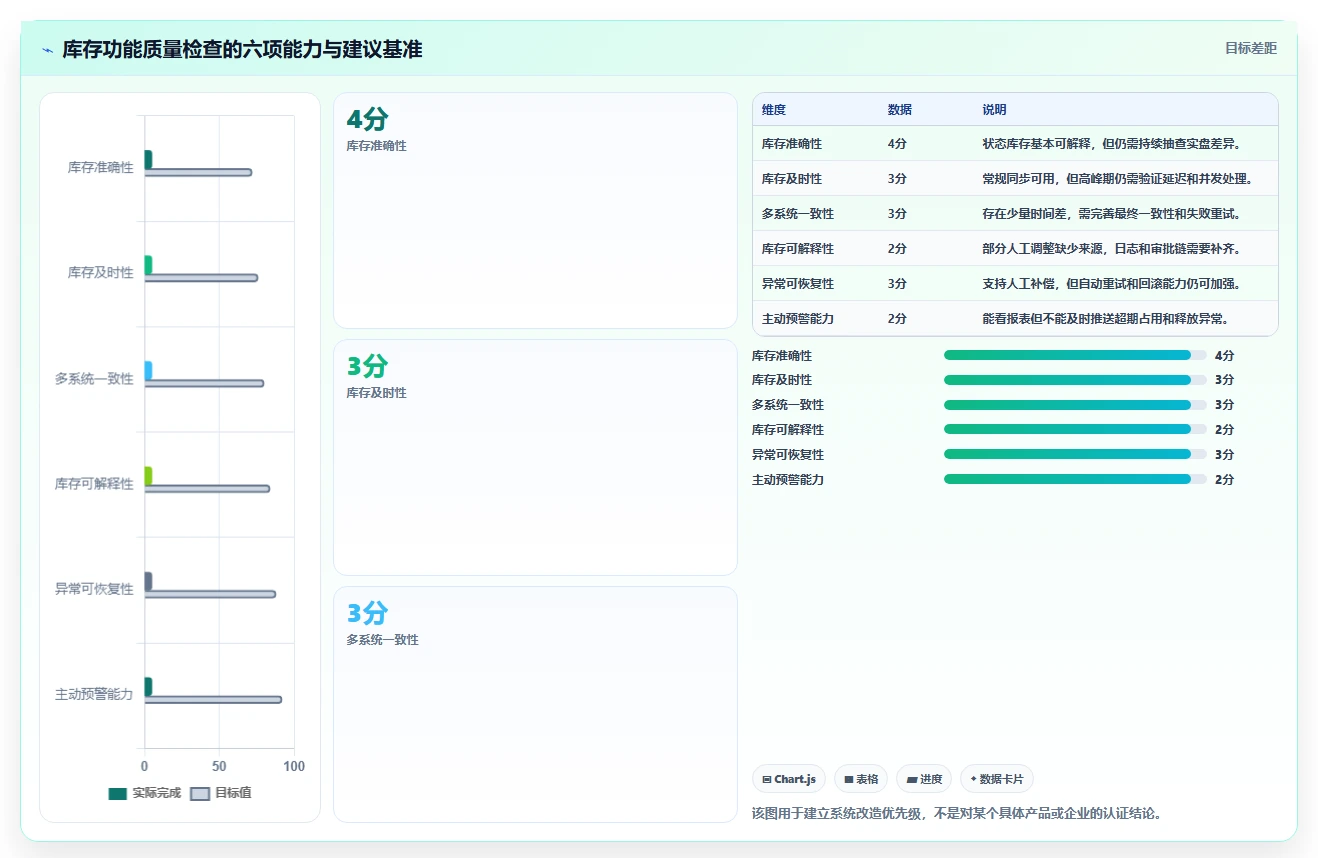Select the 表格 tag
This screenshot has height=858, width=1318.
(x=861, y=779)
